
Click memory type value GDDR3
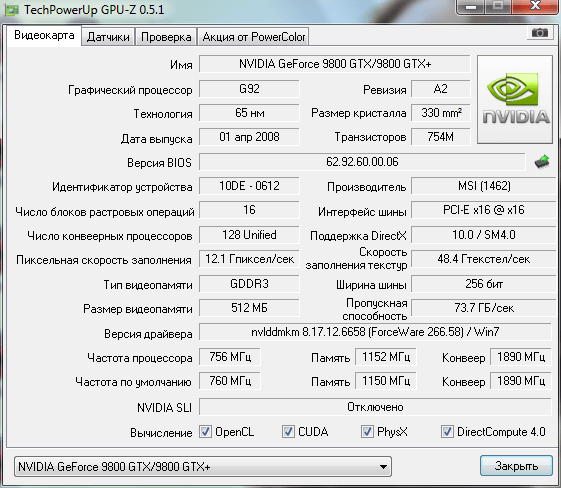point(249,284)
